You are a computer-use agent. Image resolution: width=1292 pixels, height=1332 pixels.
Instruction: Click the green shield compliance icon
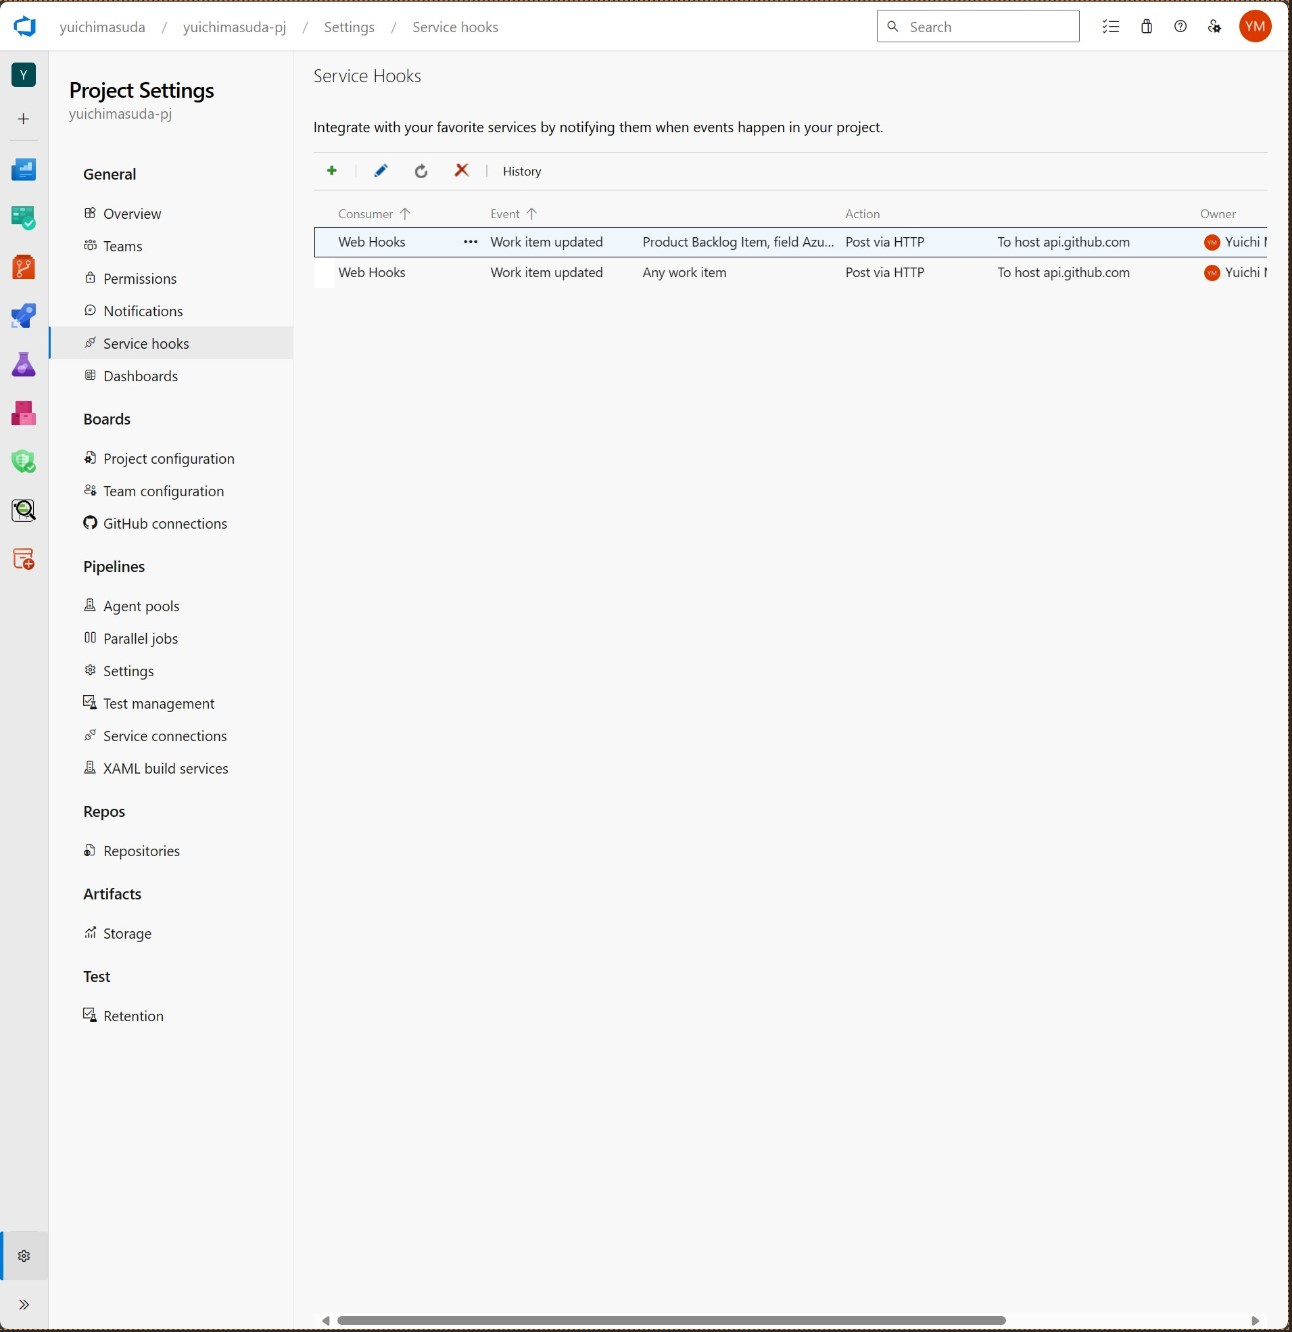[x=23, y=461]
